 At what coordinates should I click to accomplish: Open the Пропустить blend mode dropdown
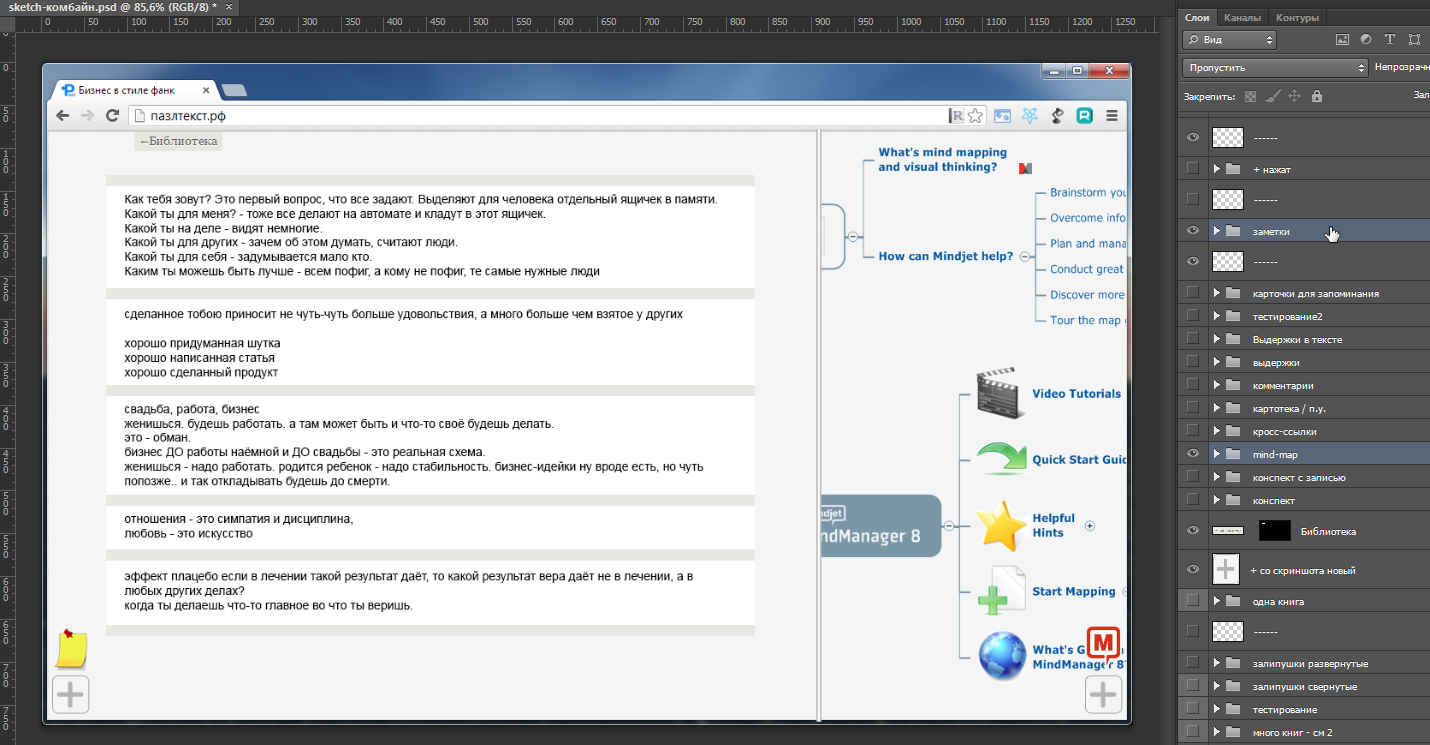pyautogui.click(x=1274, y=68)
